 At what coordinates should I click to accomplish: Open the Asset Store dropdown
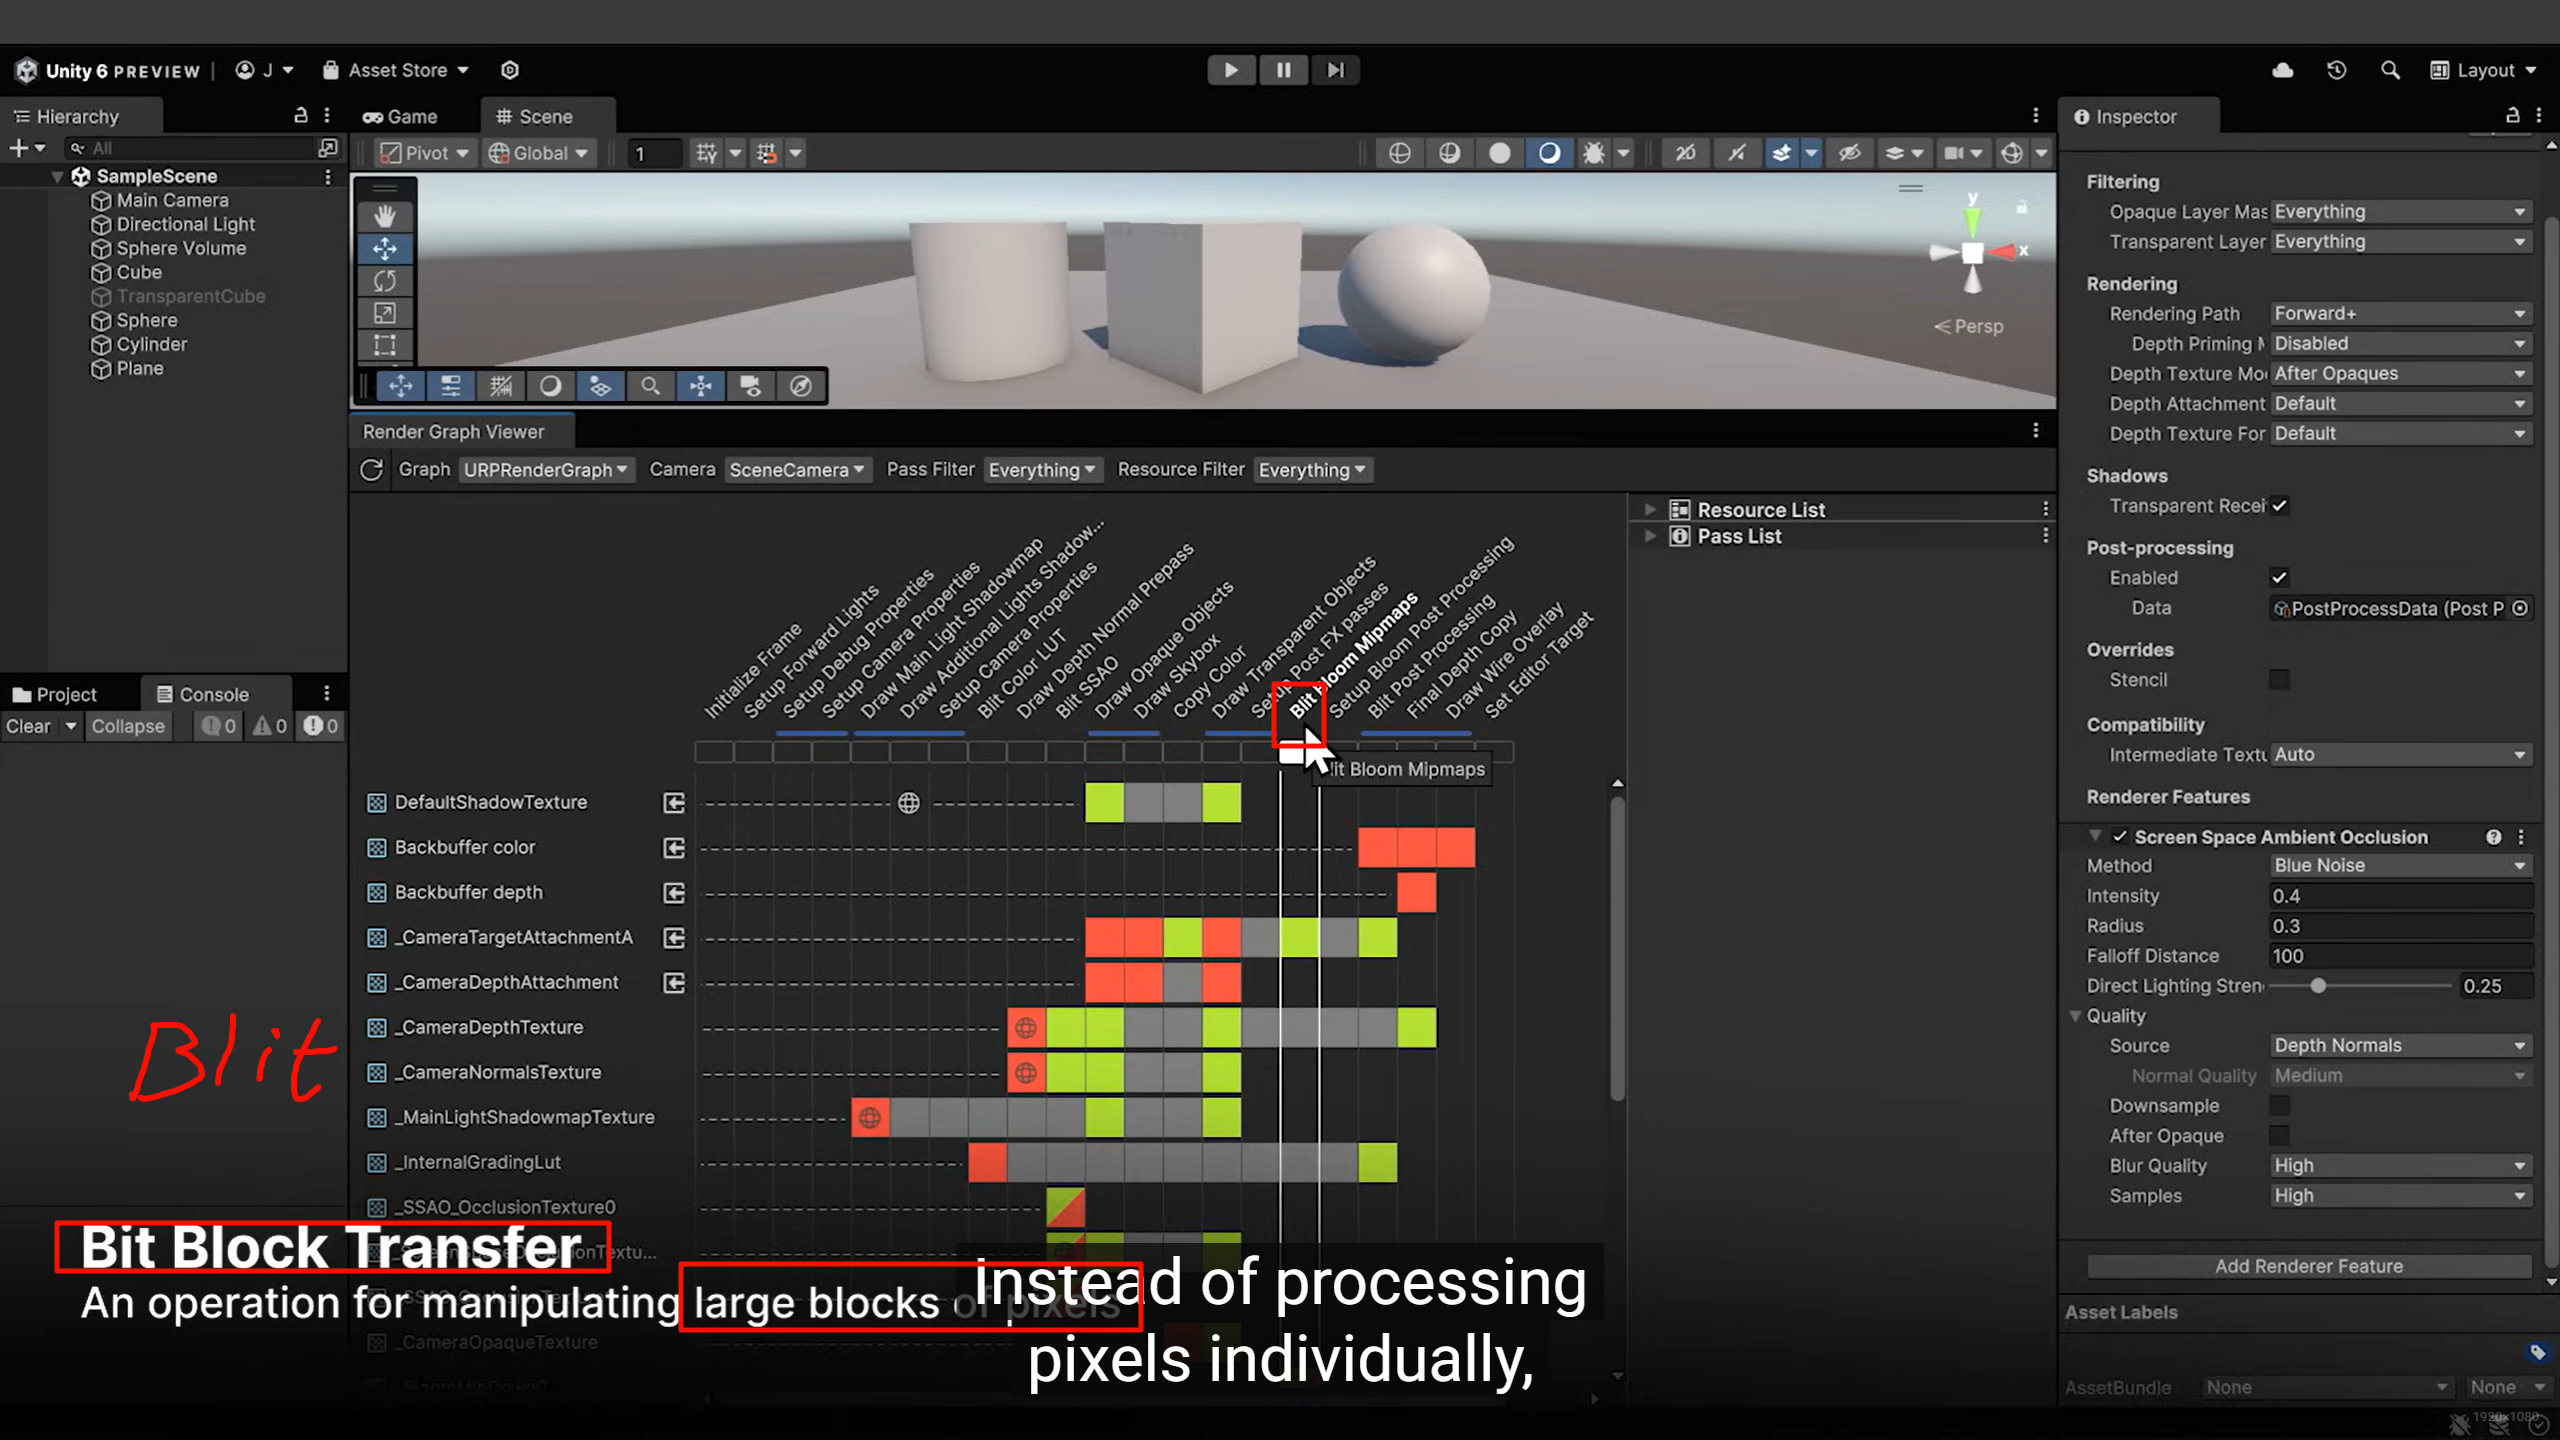[396, 70]
